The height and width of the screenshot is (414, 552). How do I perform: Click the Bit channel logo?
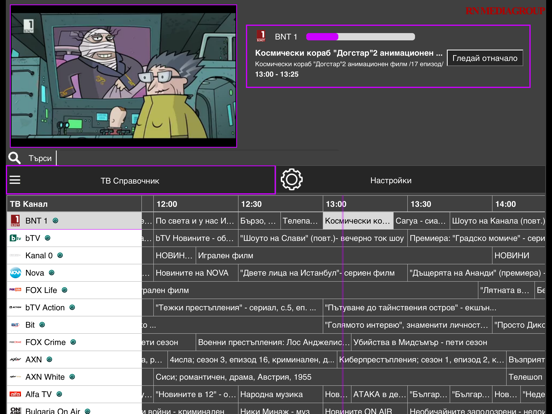coord(15,325)
